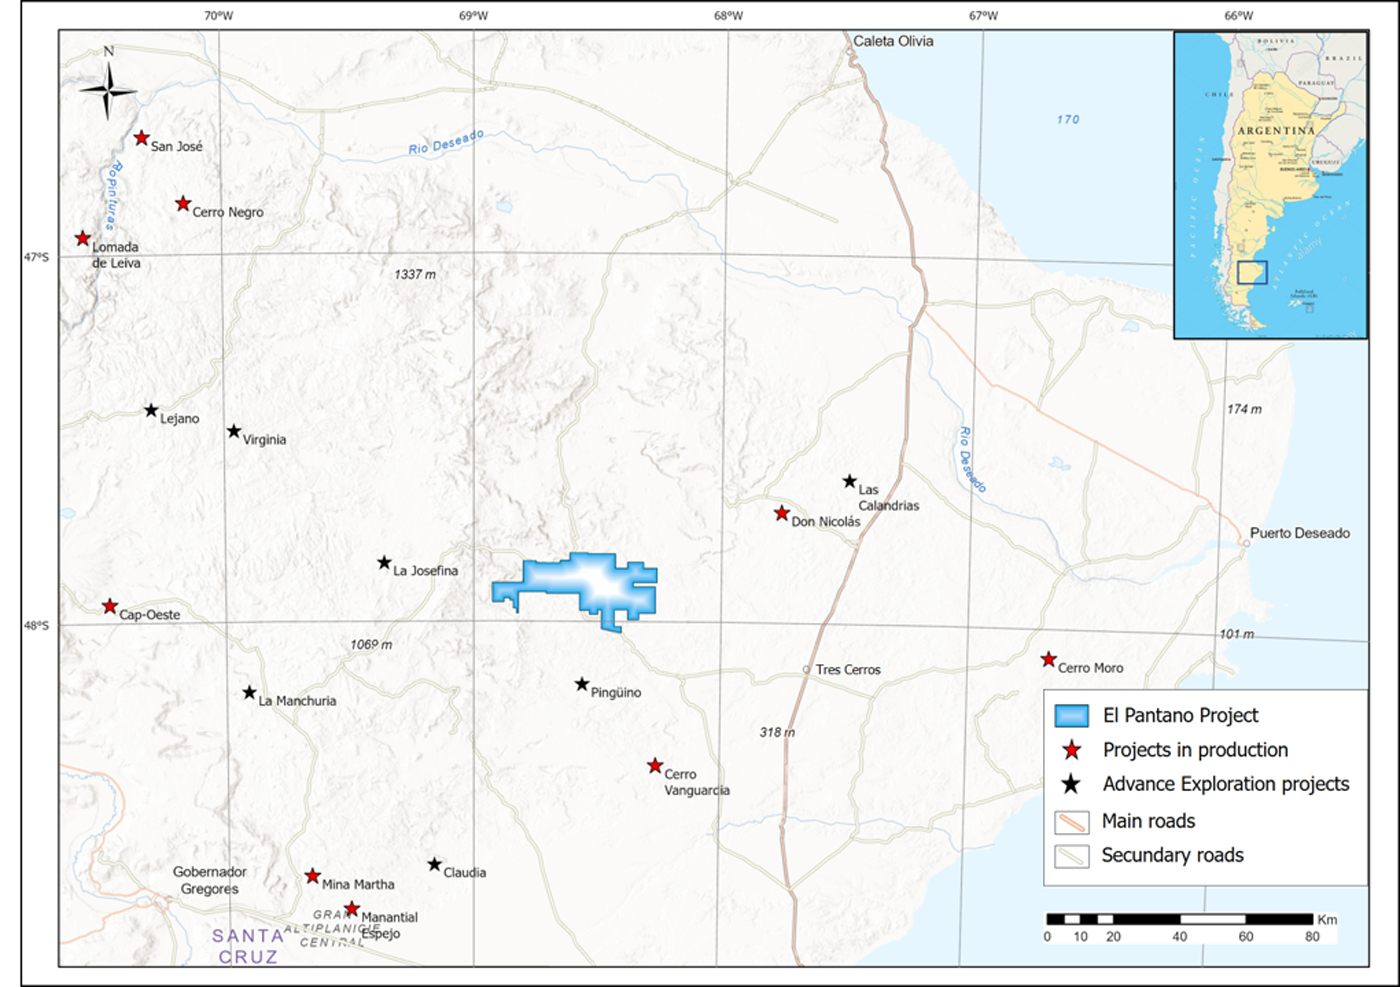The image size is (1400, 987).
Task: Click the Cerro Vanguardia text label
Action: pyautogui.click(x=697, y=782)
